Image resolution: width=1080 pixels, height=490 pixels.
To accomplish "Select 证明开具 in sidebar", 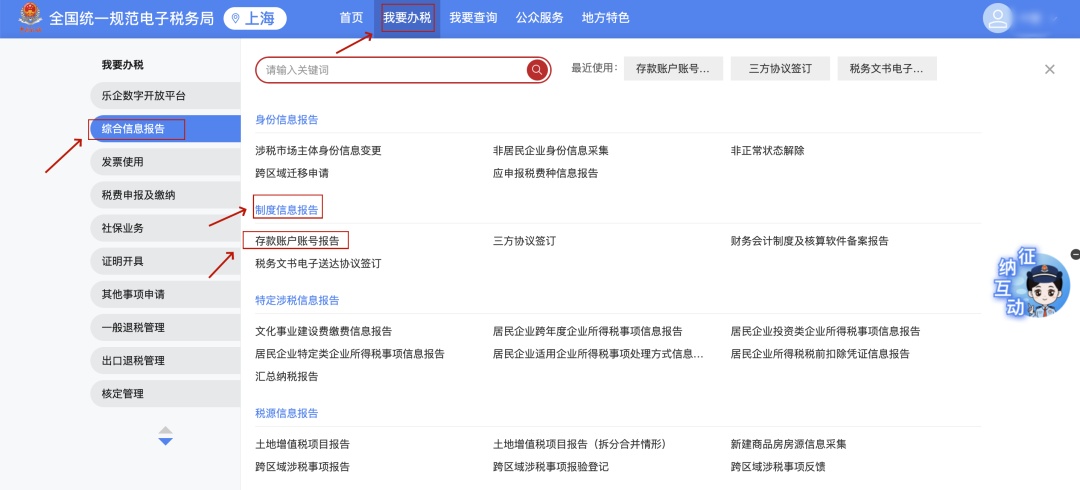I will pyautogui.click(x=165, y=261).
